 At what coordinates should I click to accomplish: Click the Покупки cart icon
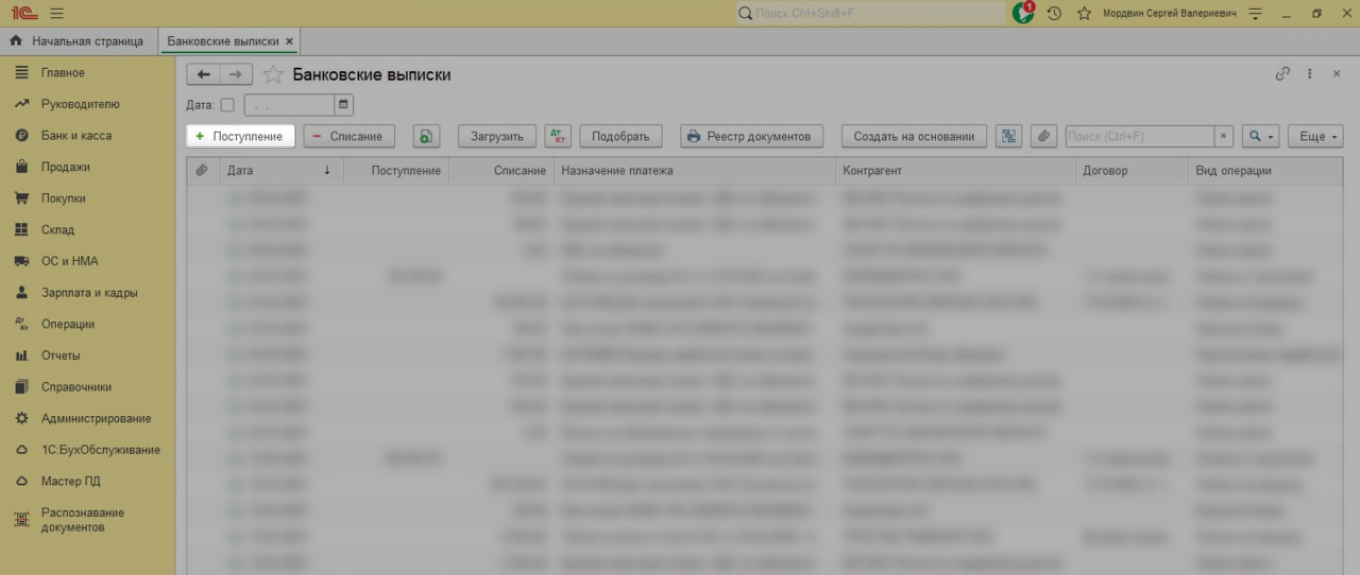pos(21,198)
